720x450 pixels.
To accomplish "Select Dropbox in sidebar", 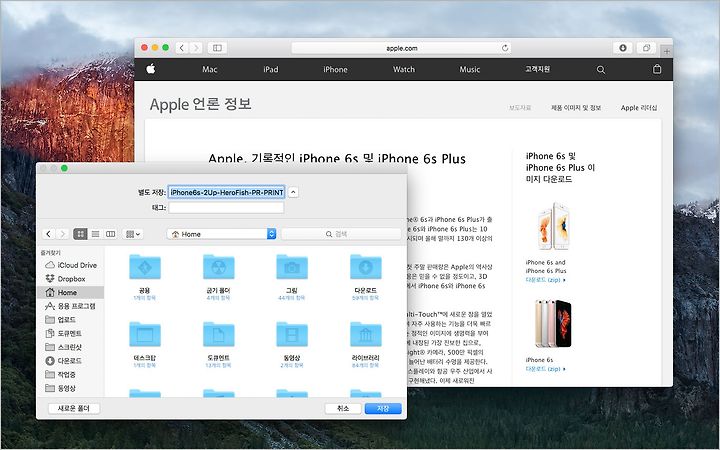I will click(x=71, y=279).
